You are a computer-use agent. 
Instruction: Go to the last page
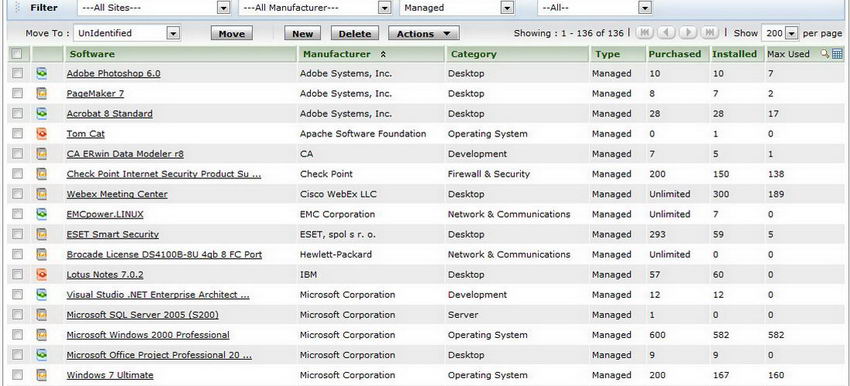click(710, 33)
